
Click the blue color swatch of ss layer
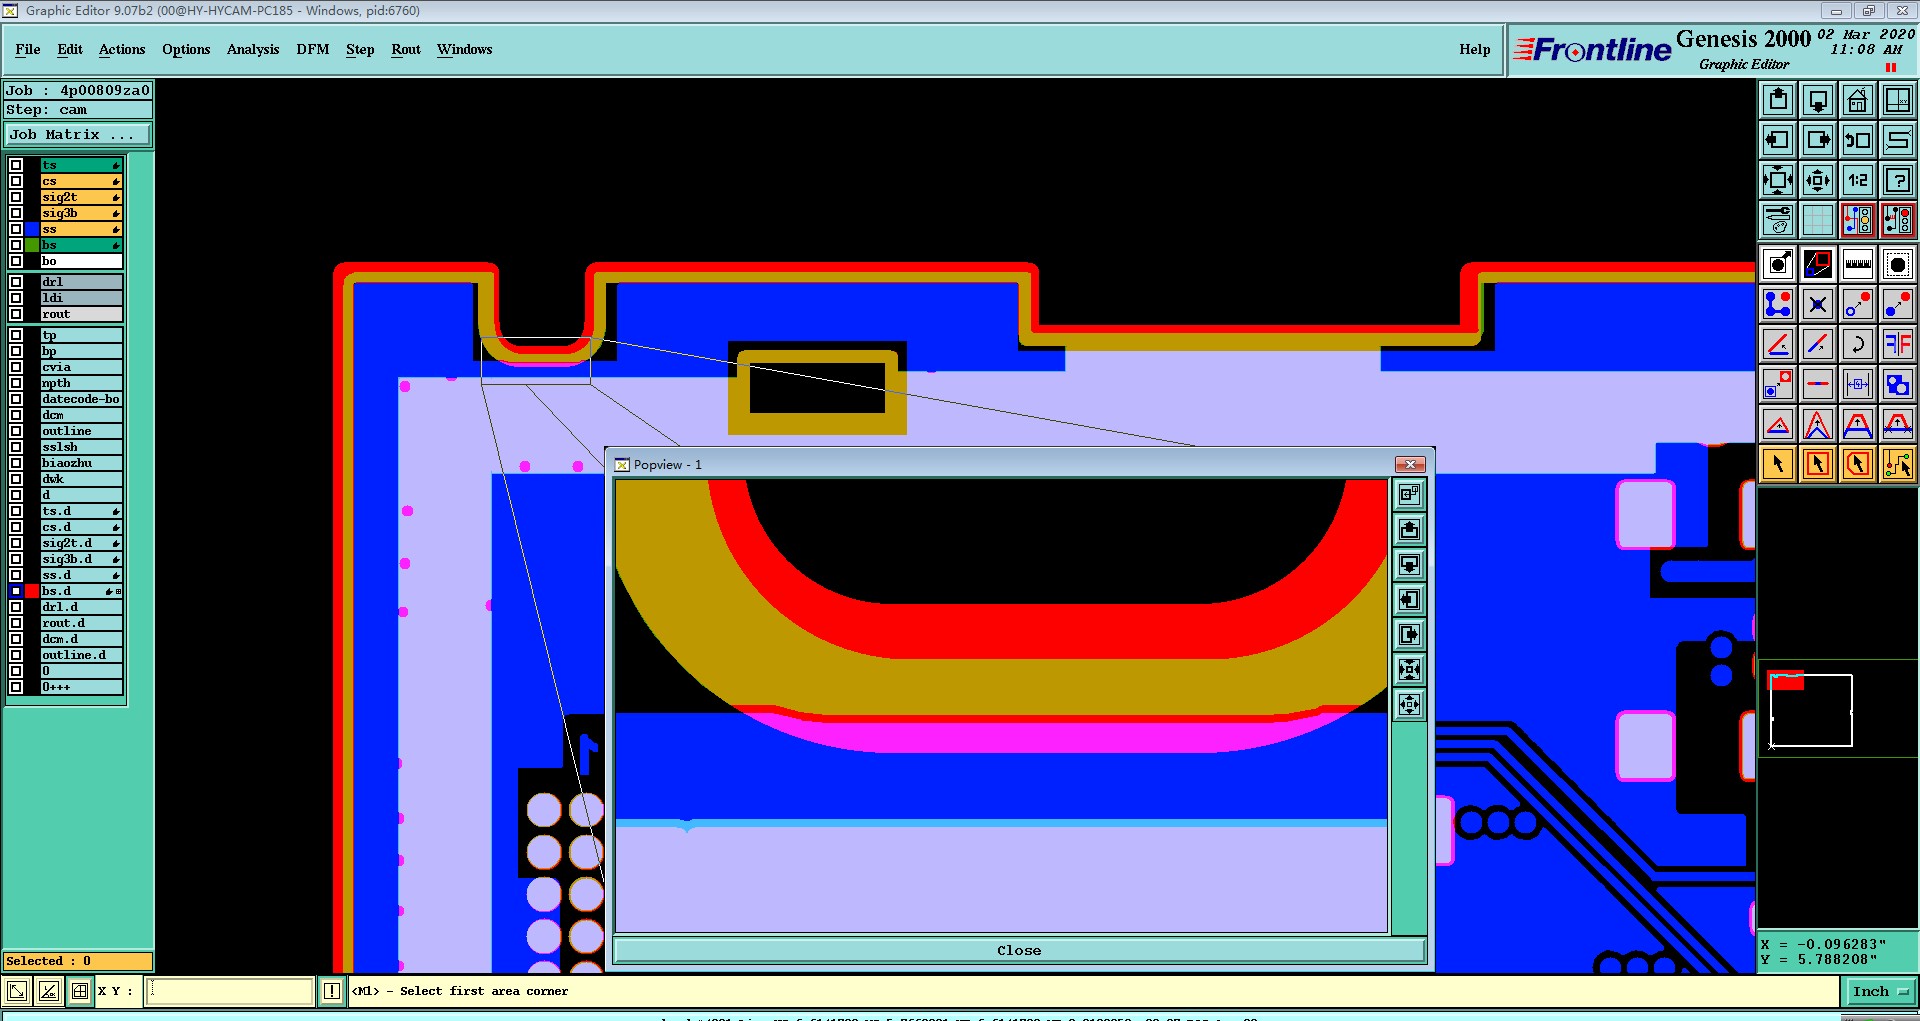pyautogui.click(x=32, y=229)
